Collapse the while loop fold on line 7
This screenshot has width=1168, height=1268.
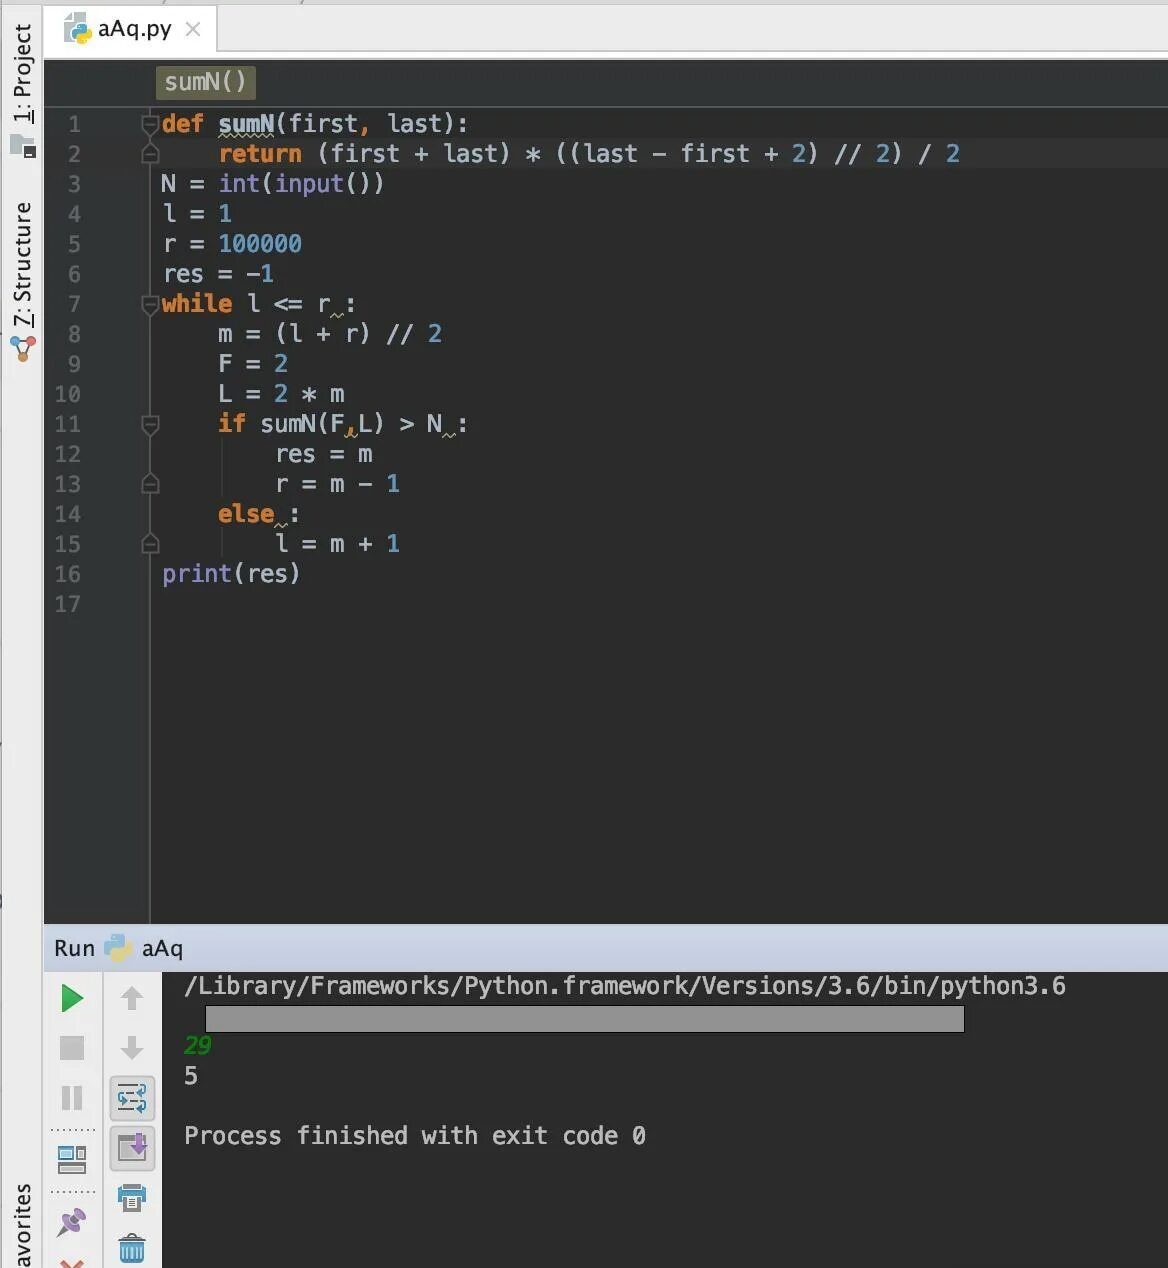pyautogui.click(x=150, y=304)
